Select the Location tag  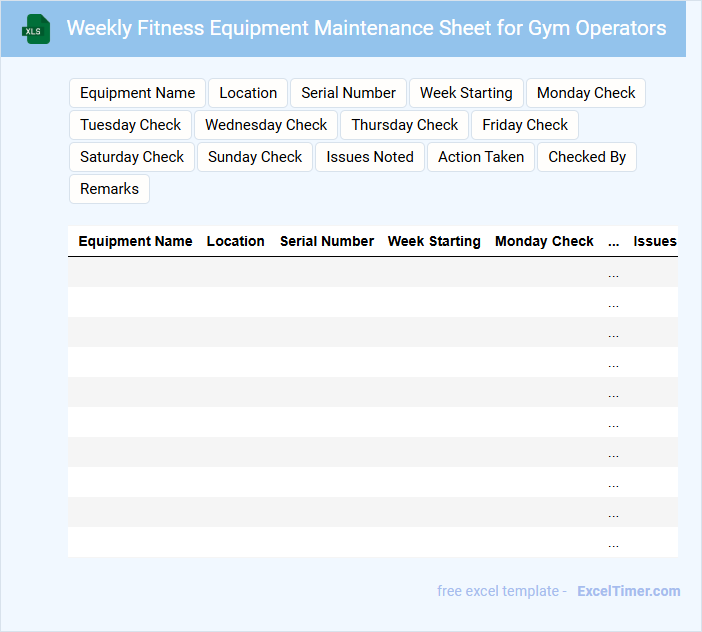(248, 93)
